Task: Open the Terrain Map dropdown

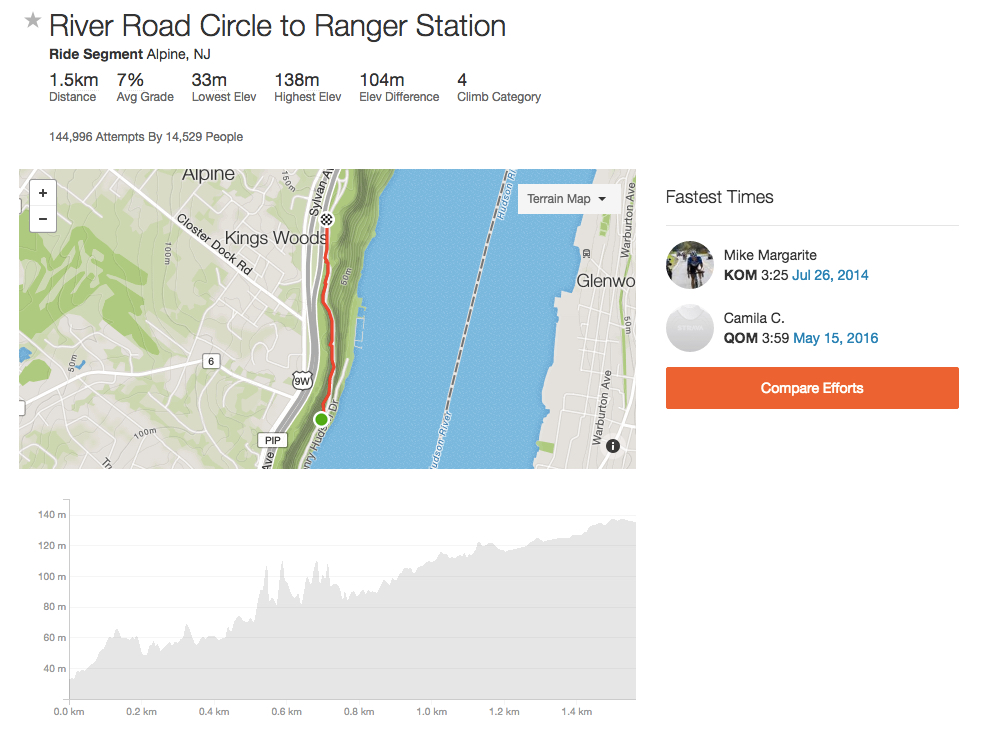Action: pyautogui.click(x=567, y=199)
